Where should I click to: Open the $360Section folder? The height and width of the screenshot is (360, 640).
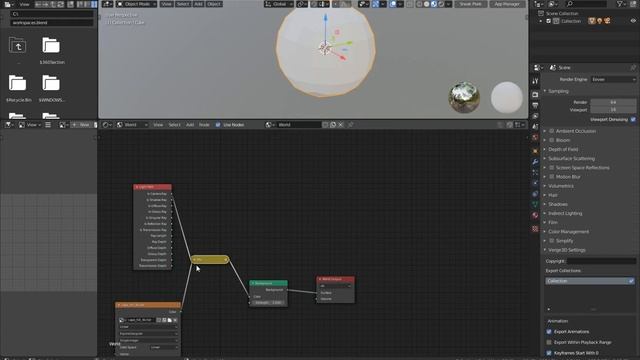(x=51, y=46)
